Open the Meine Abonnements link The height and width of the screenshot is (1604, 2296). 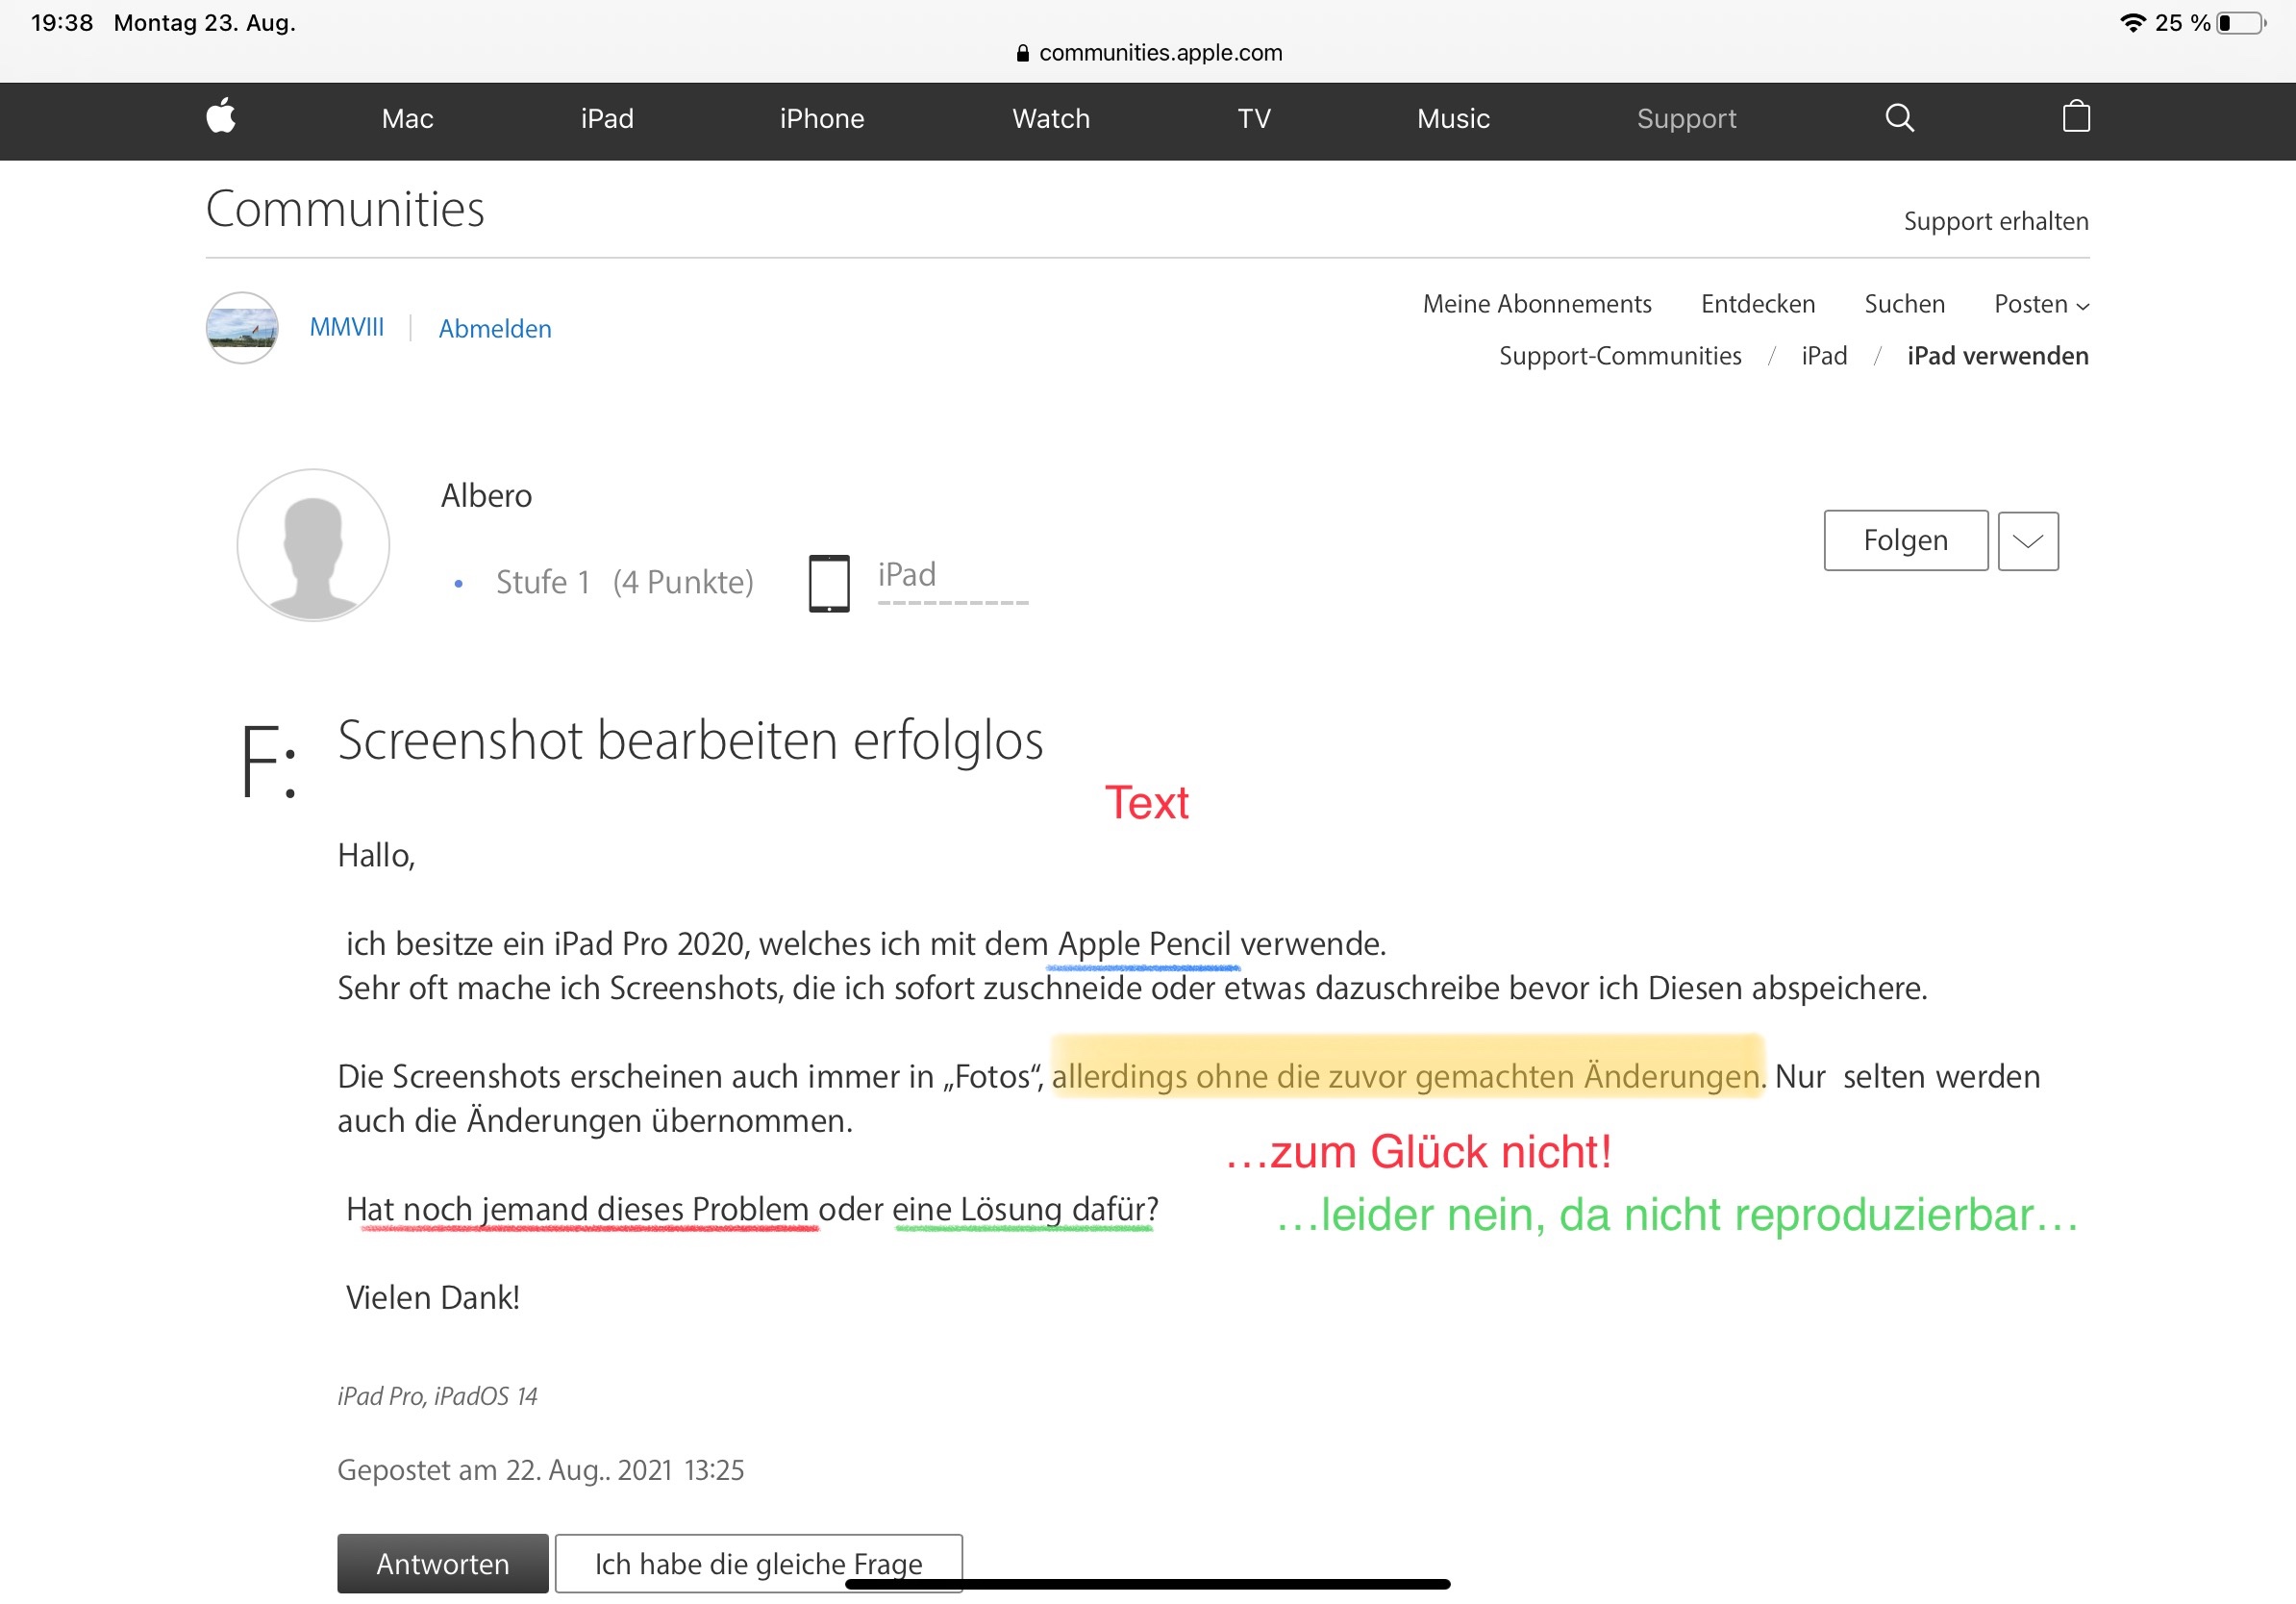(x=1536, y=304)
